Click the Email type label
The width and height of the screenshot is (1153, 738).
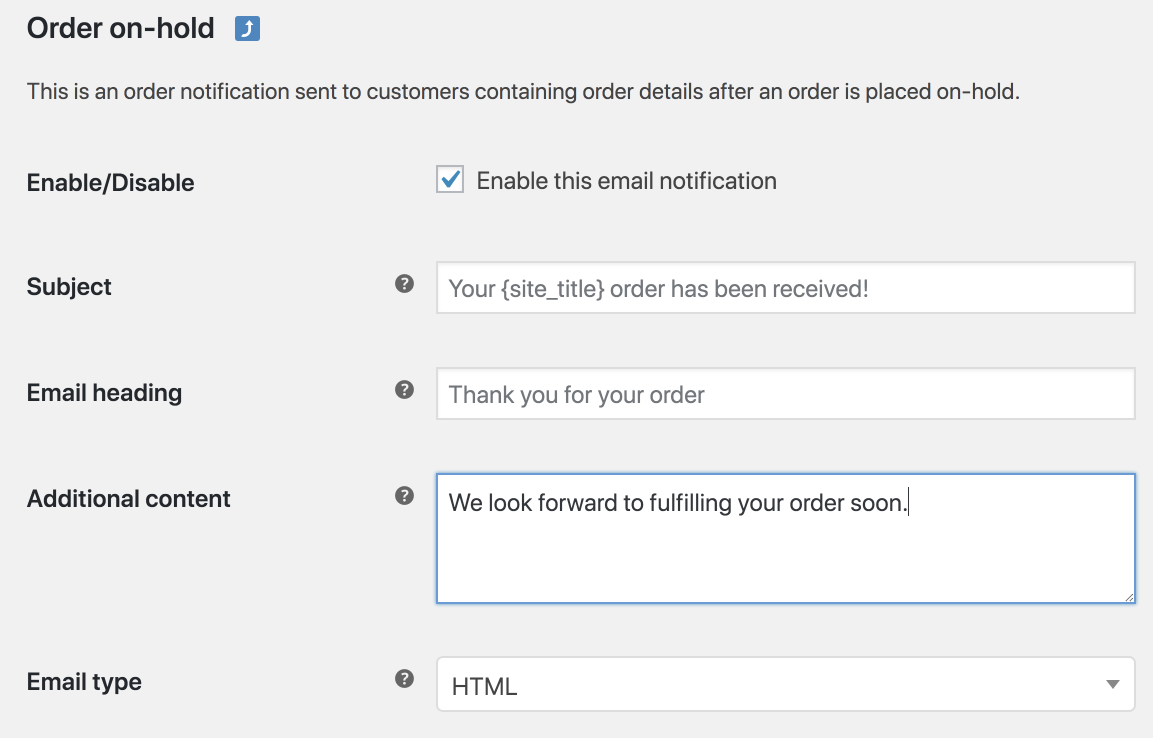point(84,682)
